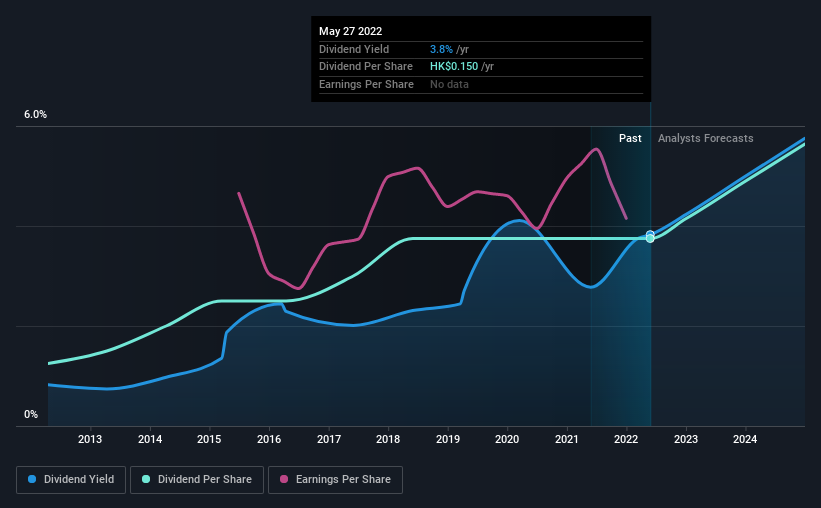The height and width of the screenshot is (508, 821).
Task: Click the highlighted data point marker on the chart
Action: (650, 236)
